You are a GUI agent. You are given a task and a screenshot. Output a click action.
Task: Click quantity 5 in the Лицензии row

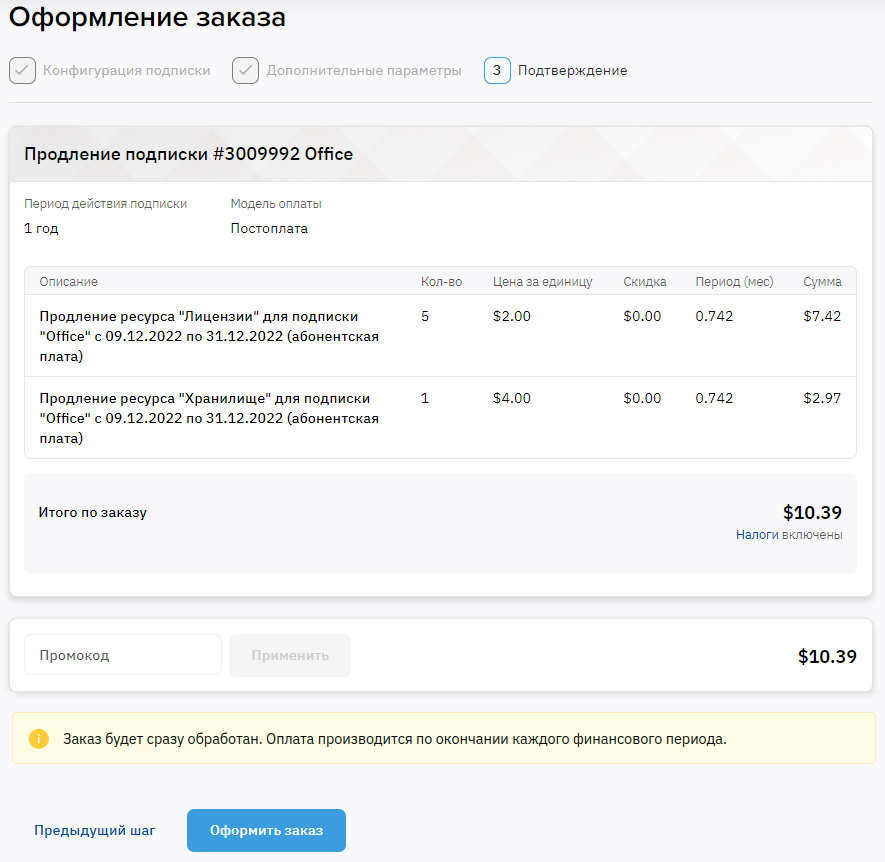425,316
